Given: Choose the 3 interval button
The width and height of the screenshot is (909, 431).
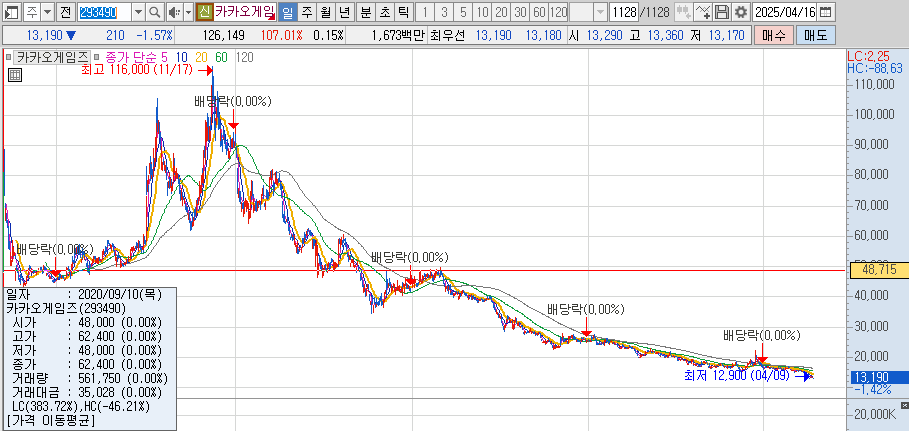Looking at the screenshot, I should point(444,12).
